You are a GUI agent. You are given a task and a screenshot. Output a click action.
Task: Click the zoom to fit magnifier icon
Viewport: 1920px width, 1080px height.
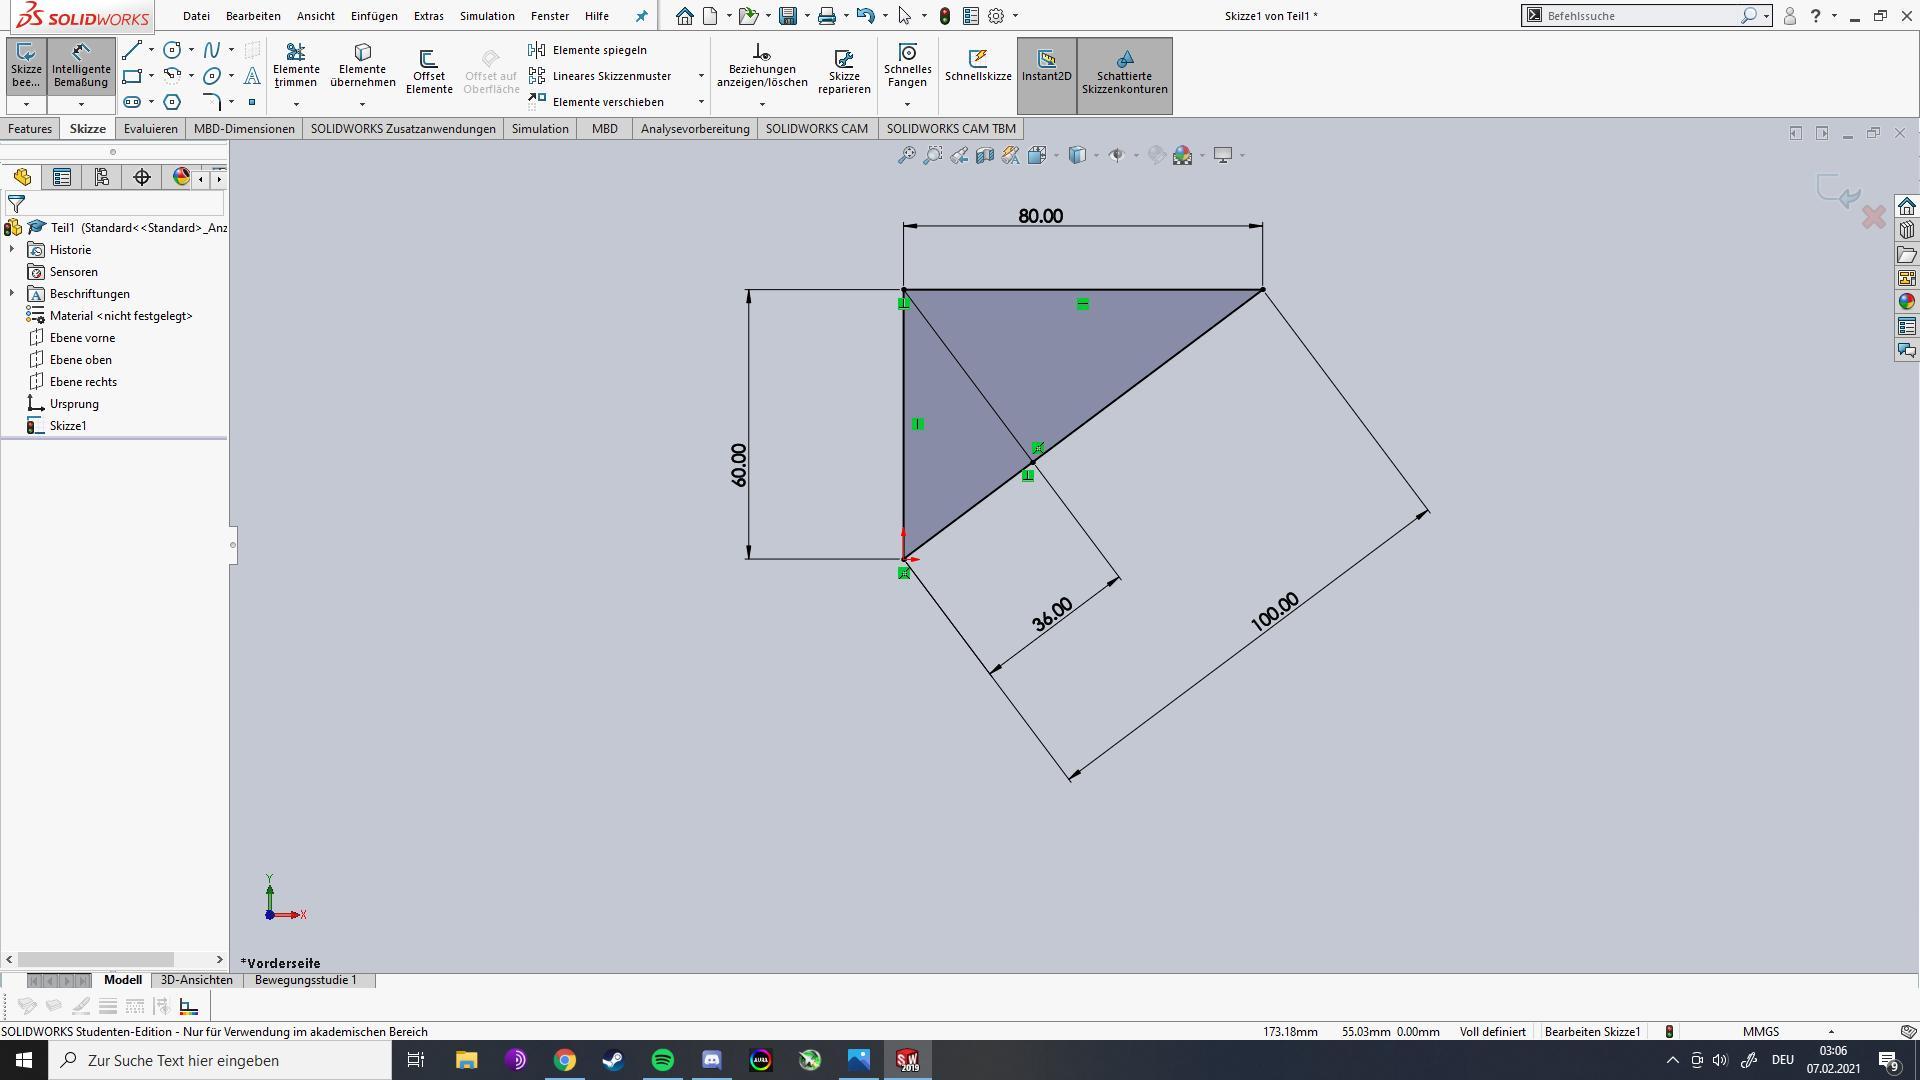coord(906,155)
